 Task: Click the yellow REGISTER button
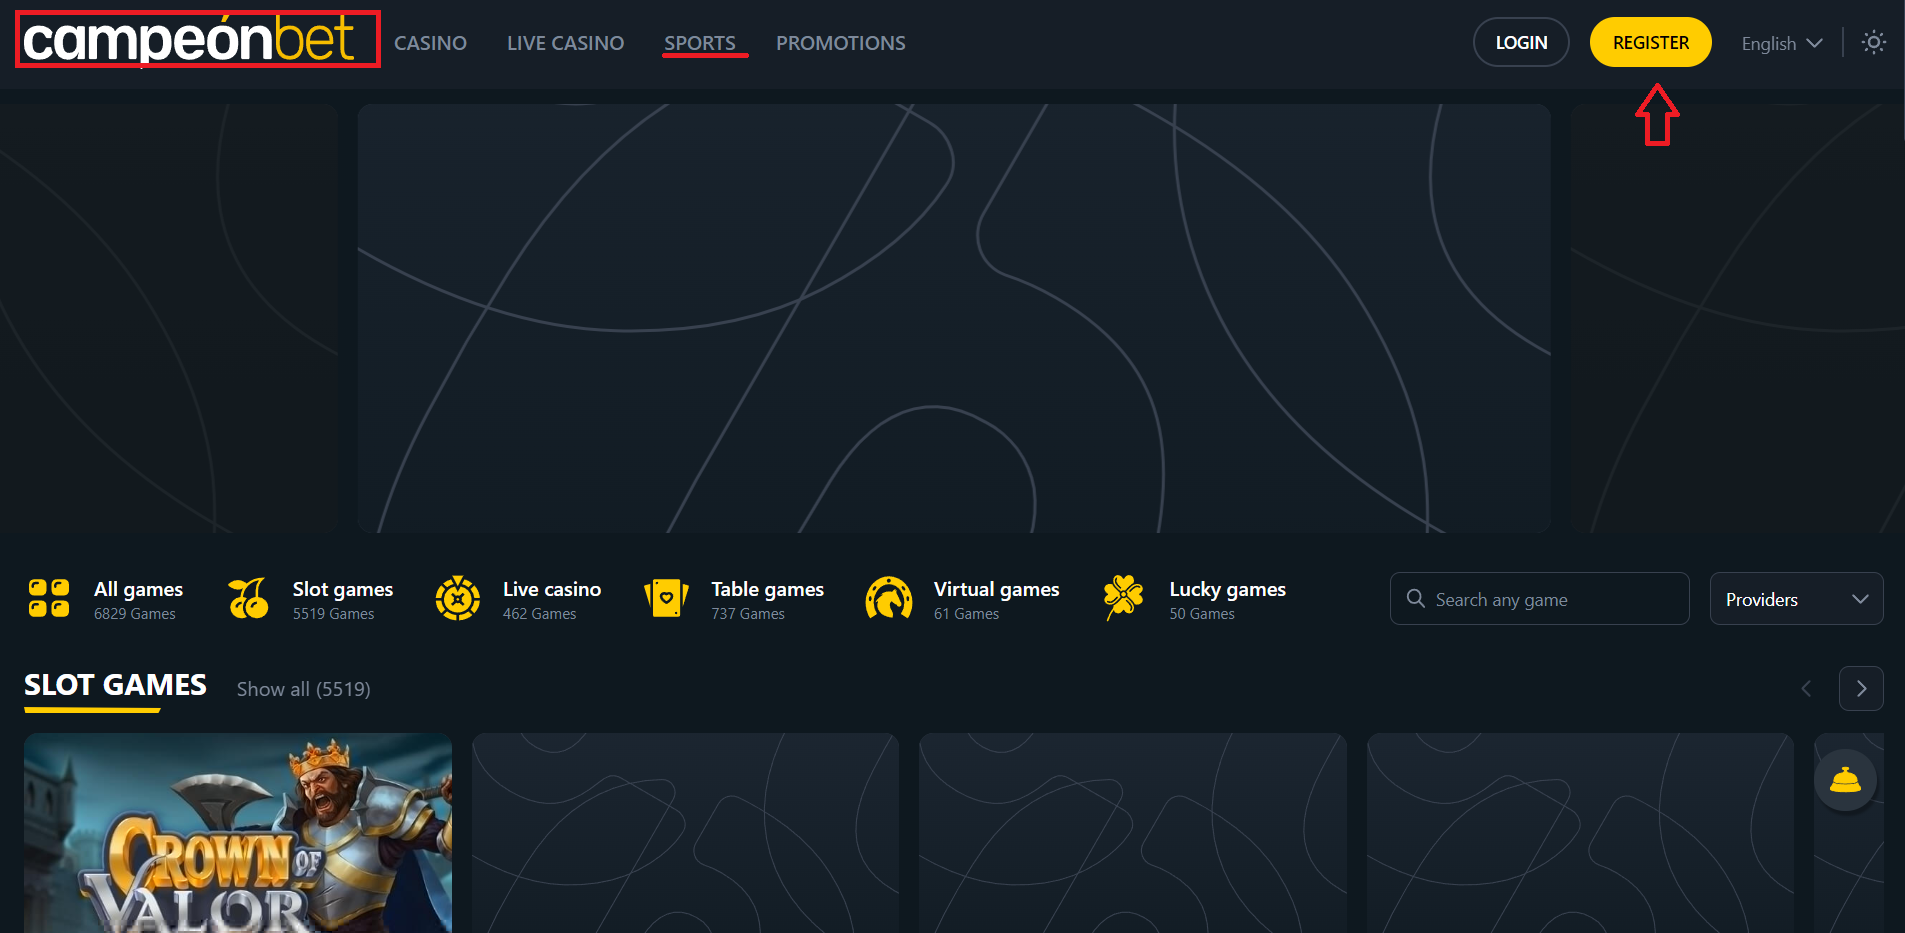coord(1651,42)
